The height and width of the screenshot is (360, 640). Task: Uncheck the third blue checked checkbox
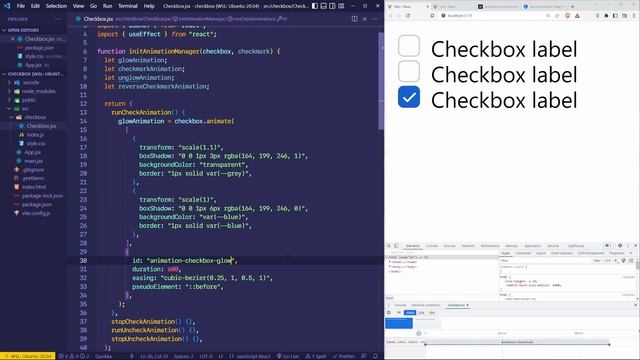pyautogui.click(x=409, y=97)
